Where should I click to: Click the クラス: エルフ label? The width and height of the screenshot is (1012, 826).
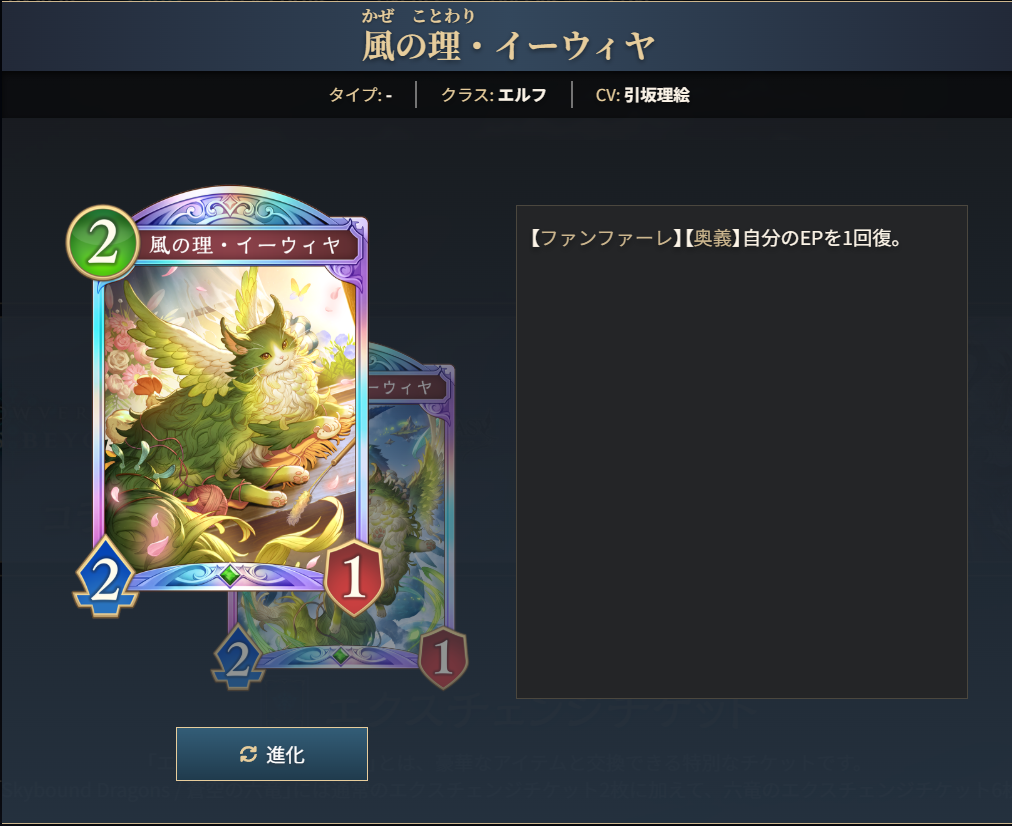pyautogui.click(x=494, y=95)
